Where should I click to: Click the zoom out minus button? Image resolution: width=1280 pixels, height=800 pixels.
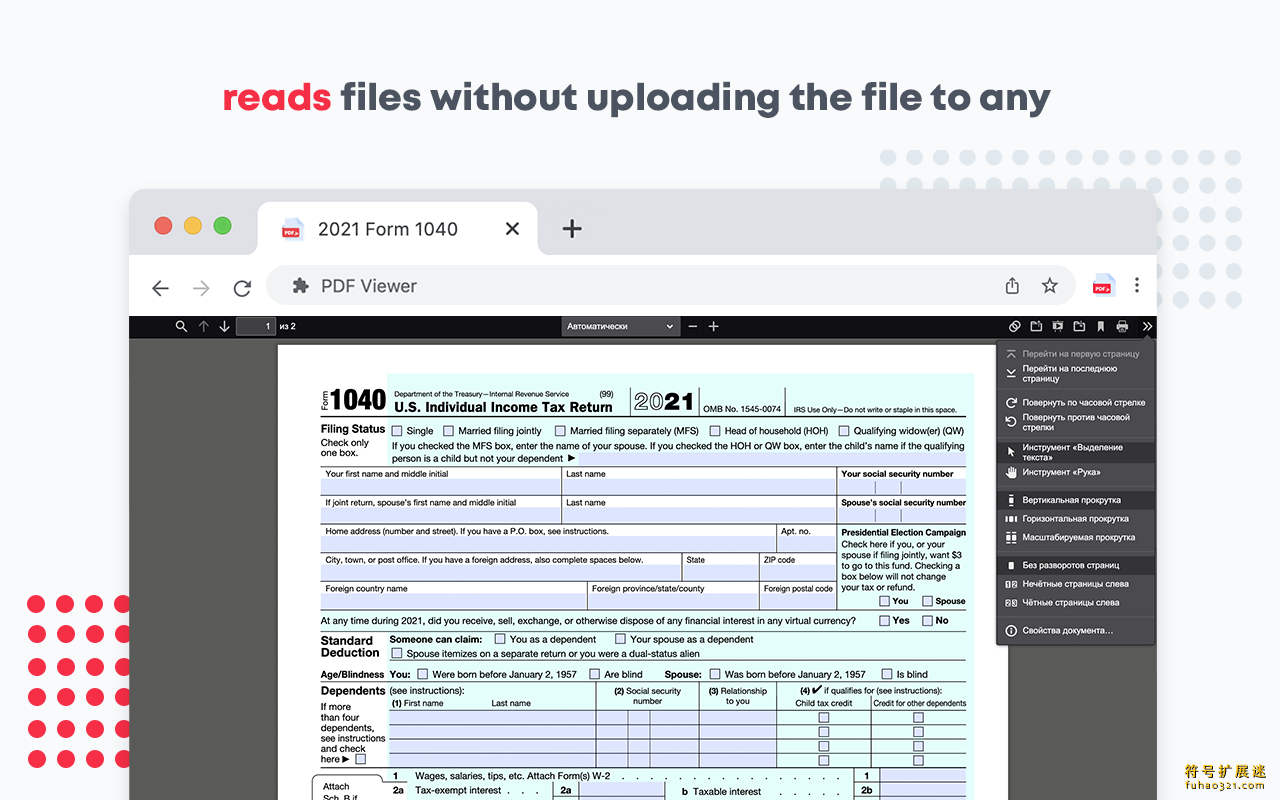[693, 326]
